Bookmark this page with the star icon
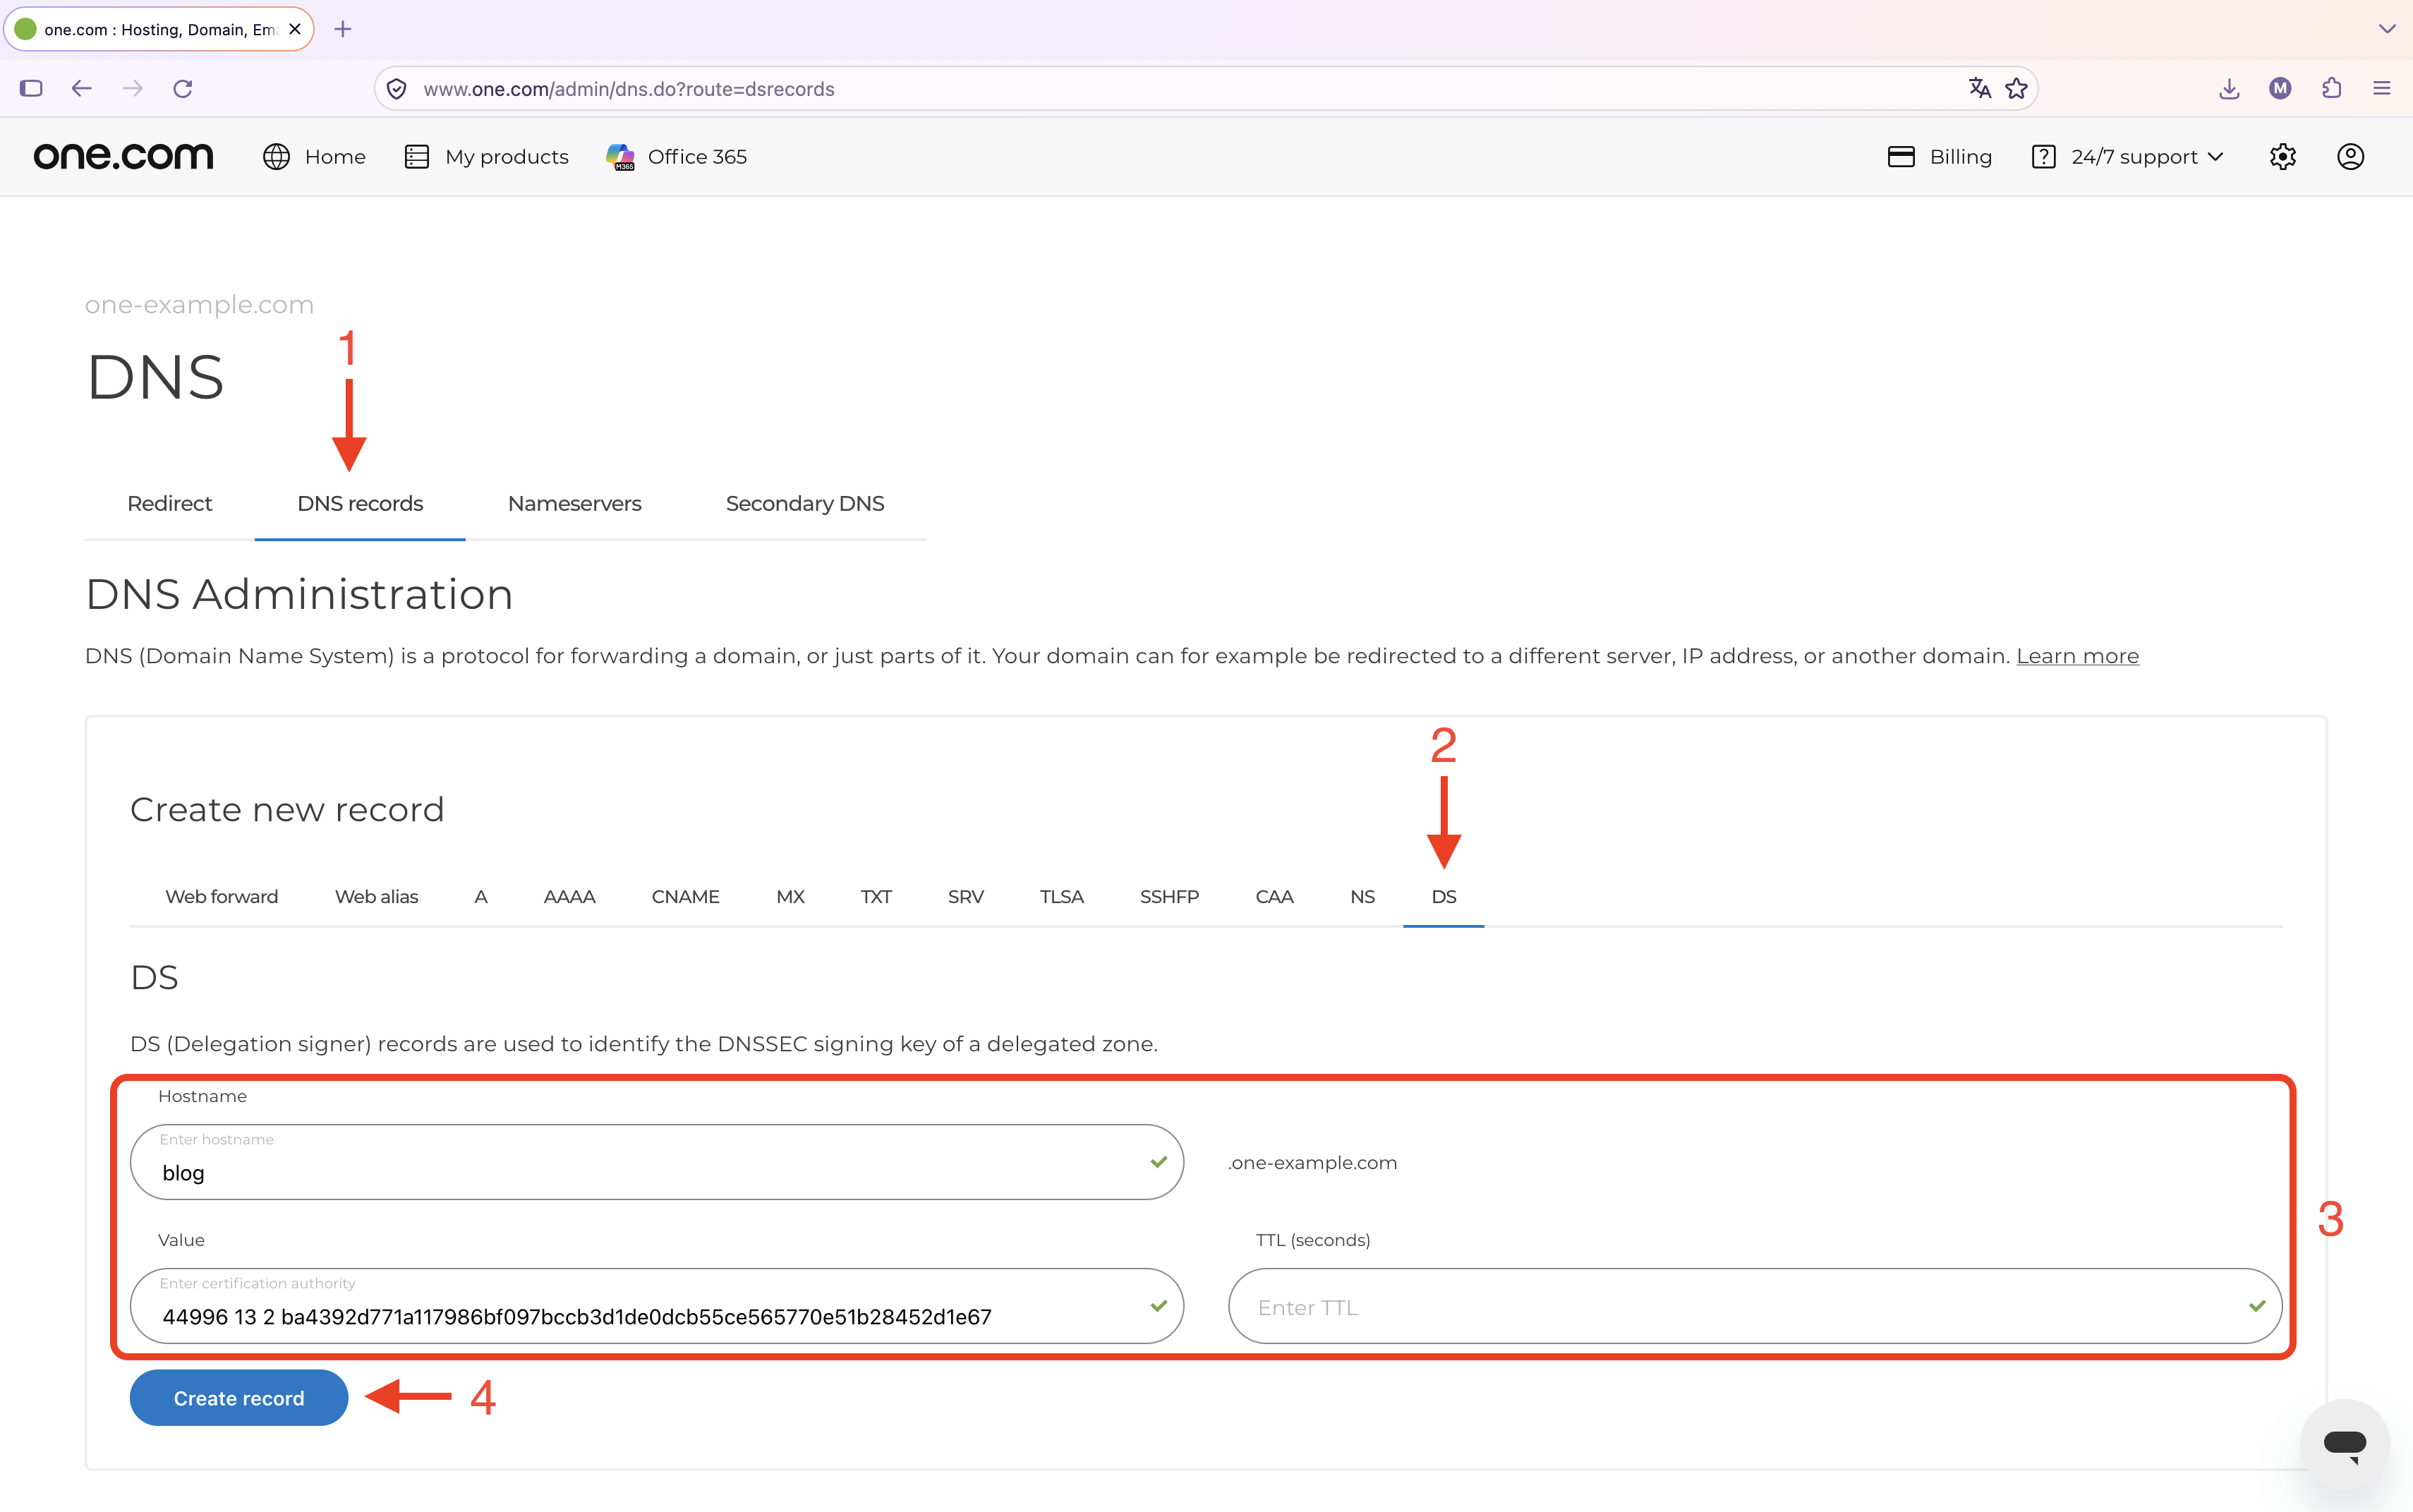 pos(2016,88)
